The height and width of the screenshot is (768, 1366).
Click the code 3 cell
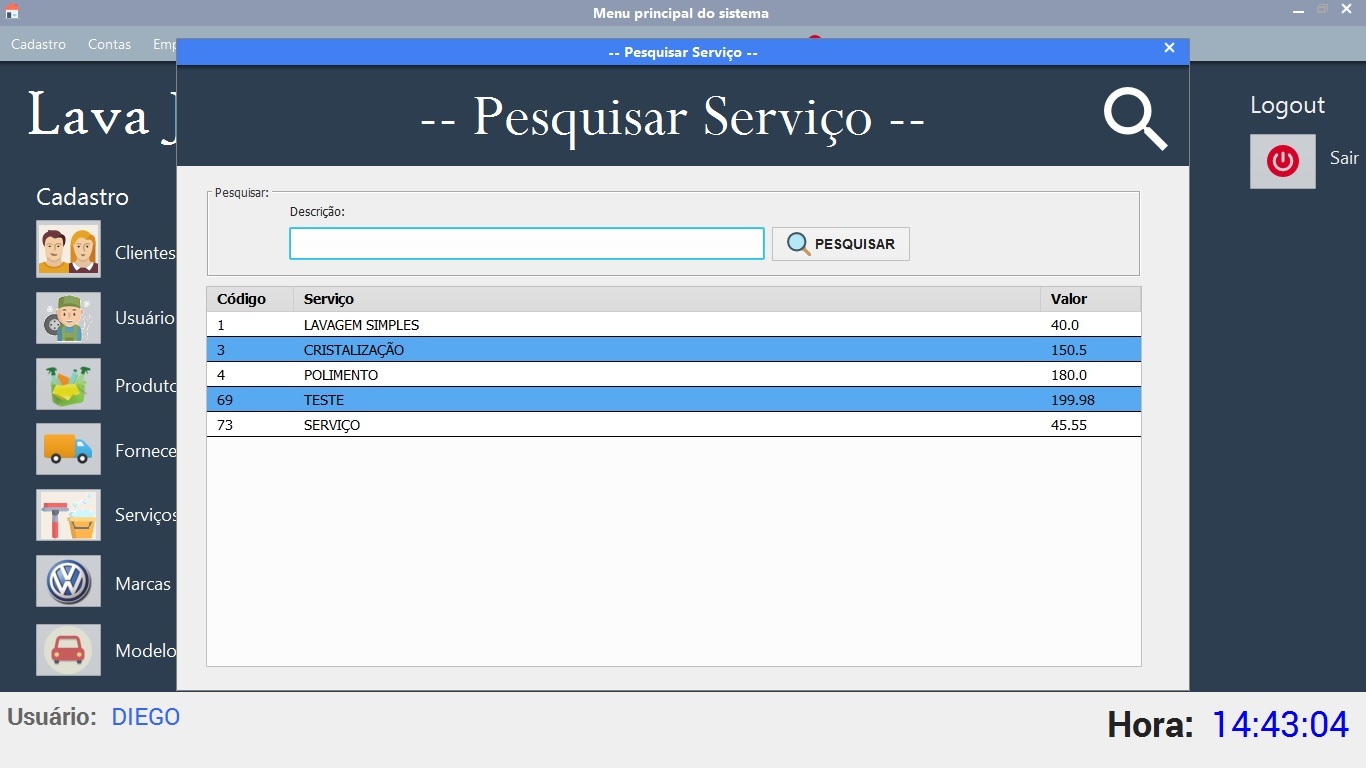[250, 350]
